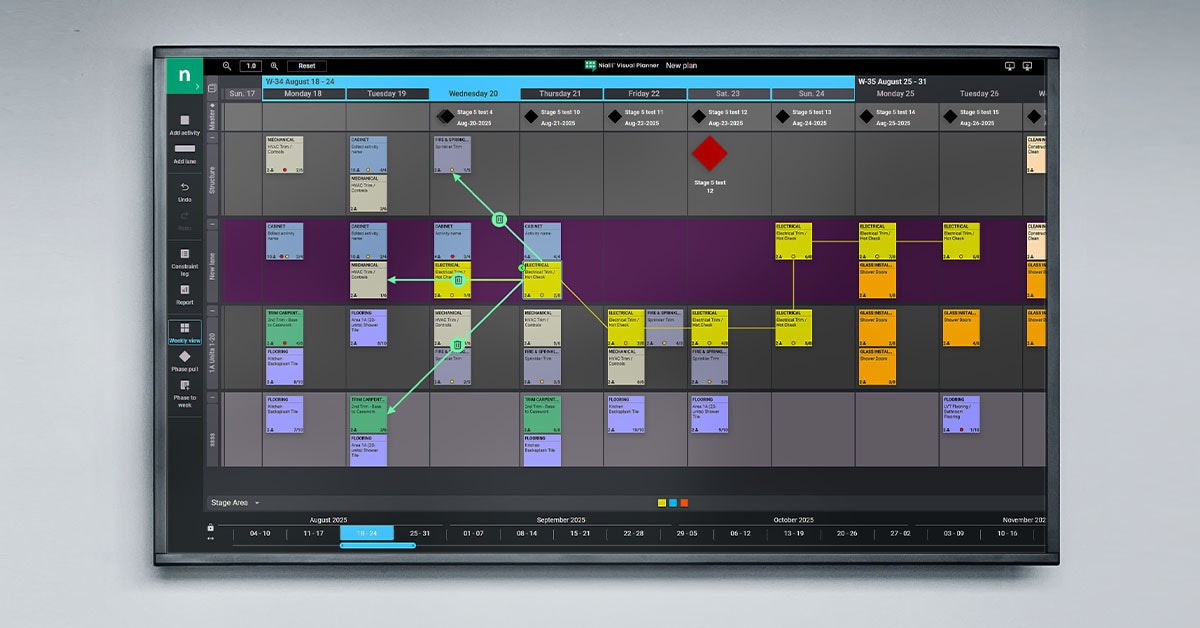Click the zoom-in magnifier icon
1200x628 pixels.
click(273, 66)
